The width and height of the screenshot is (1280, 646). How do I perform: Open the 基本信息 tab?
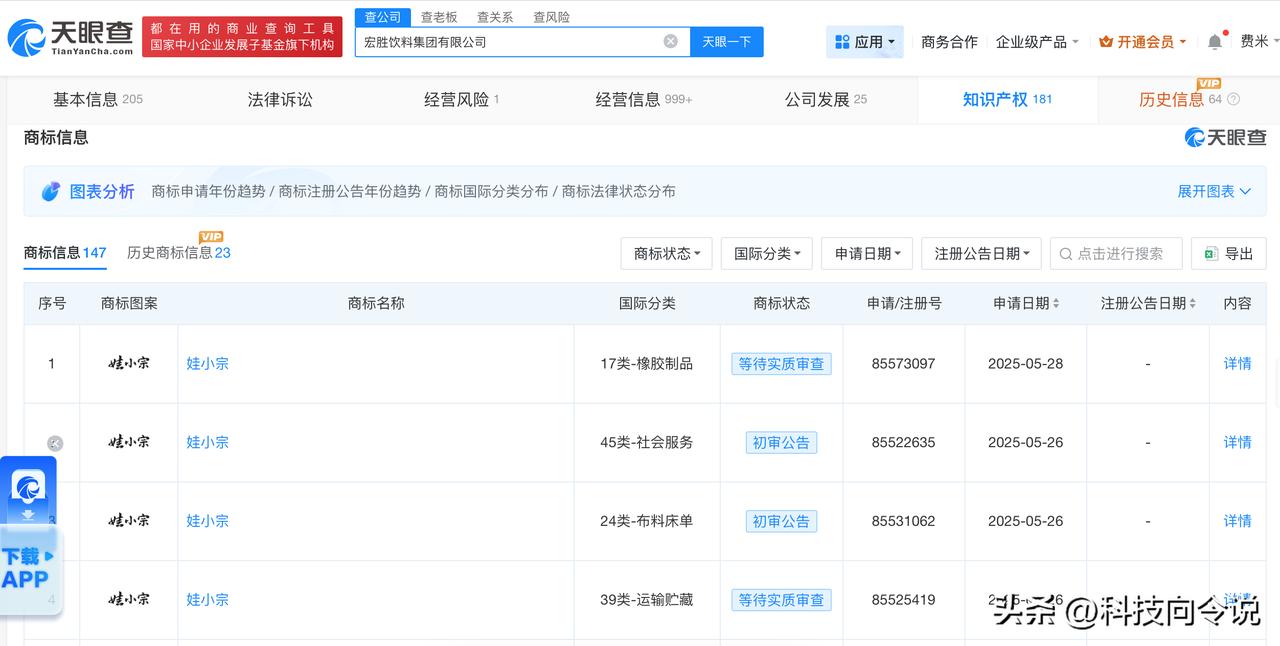coord(98,99)
